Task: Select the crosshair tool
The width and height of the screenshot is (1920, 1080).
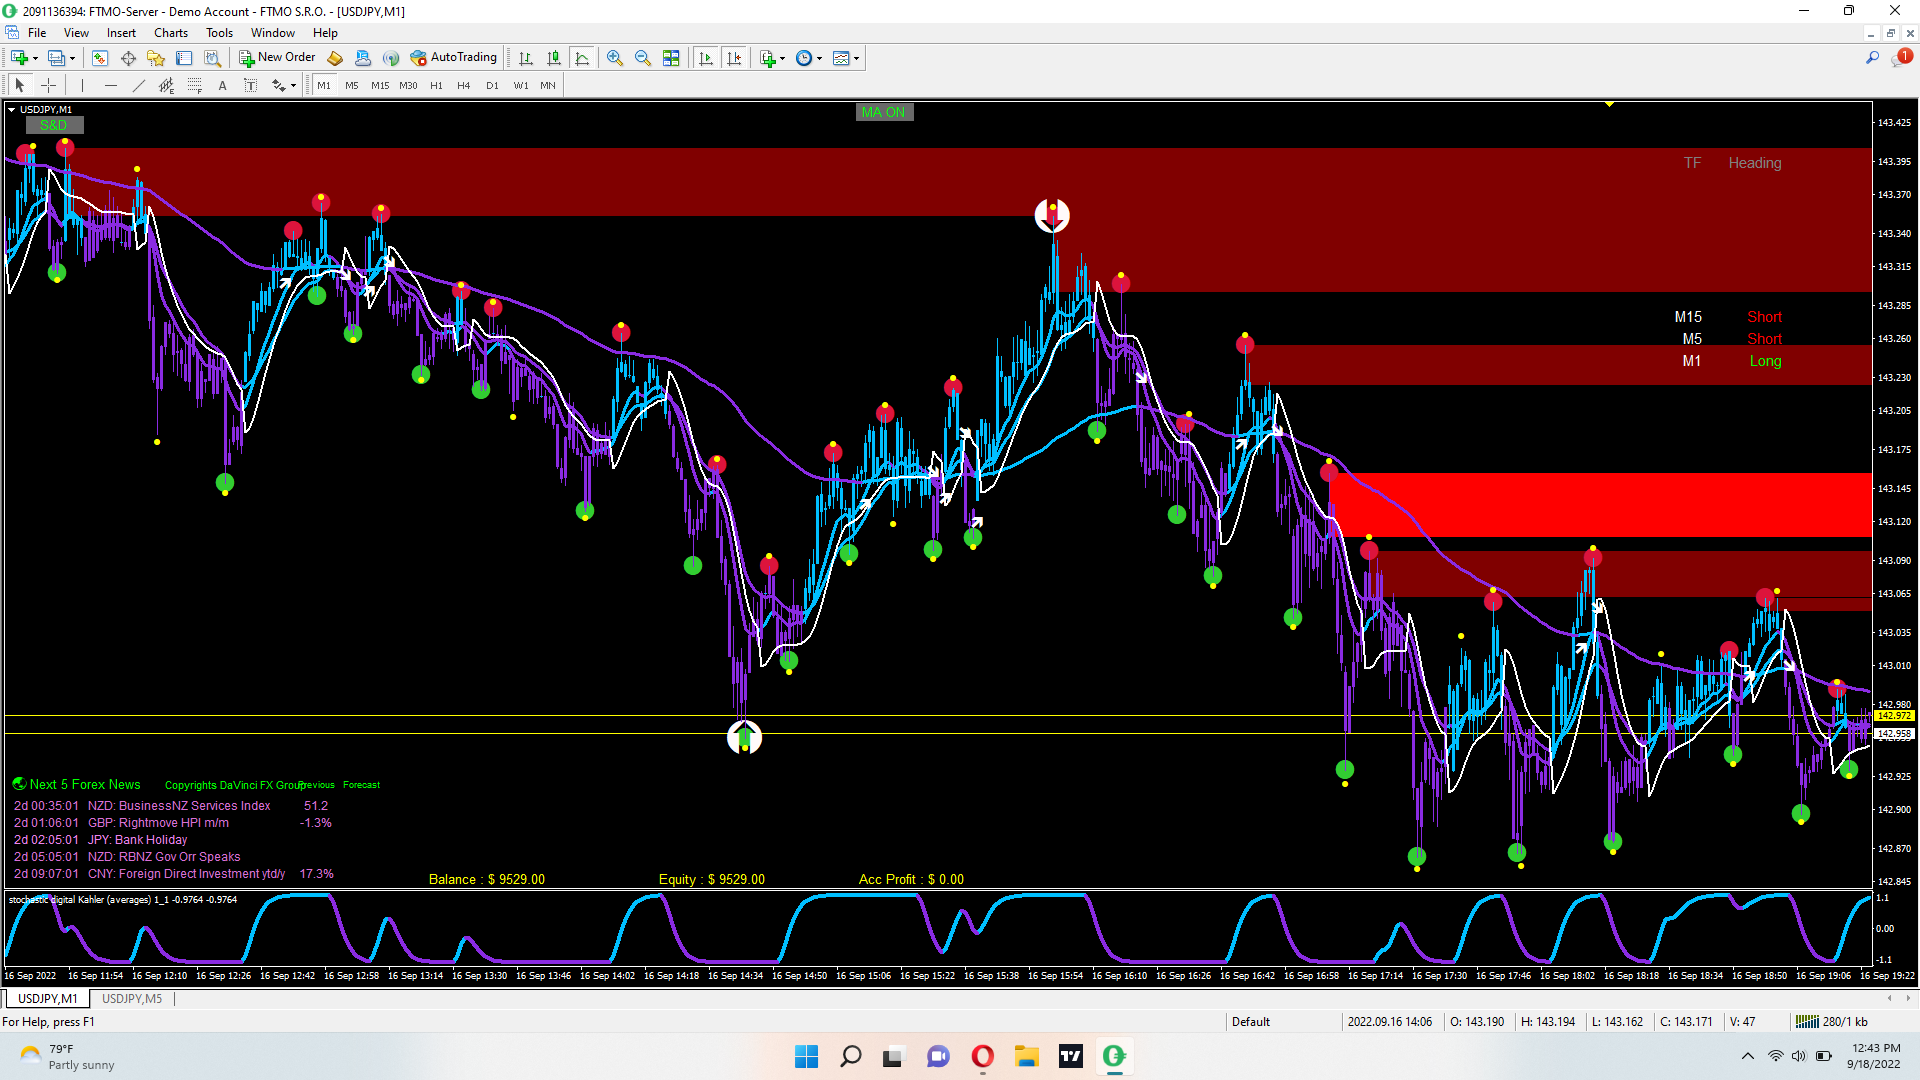Action: 48,86
